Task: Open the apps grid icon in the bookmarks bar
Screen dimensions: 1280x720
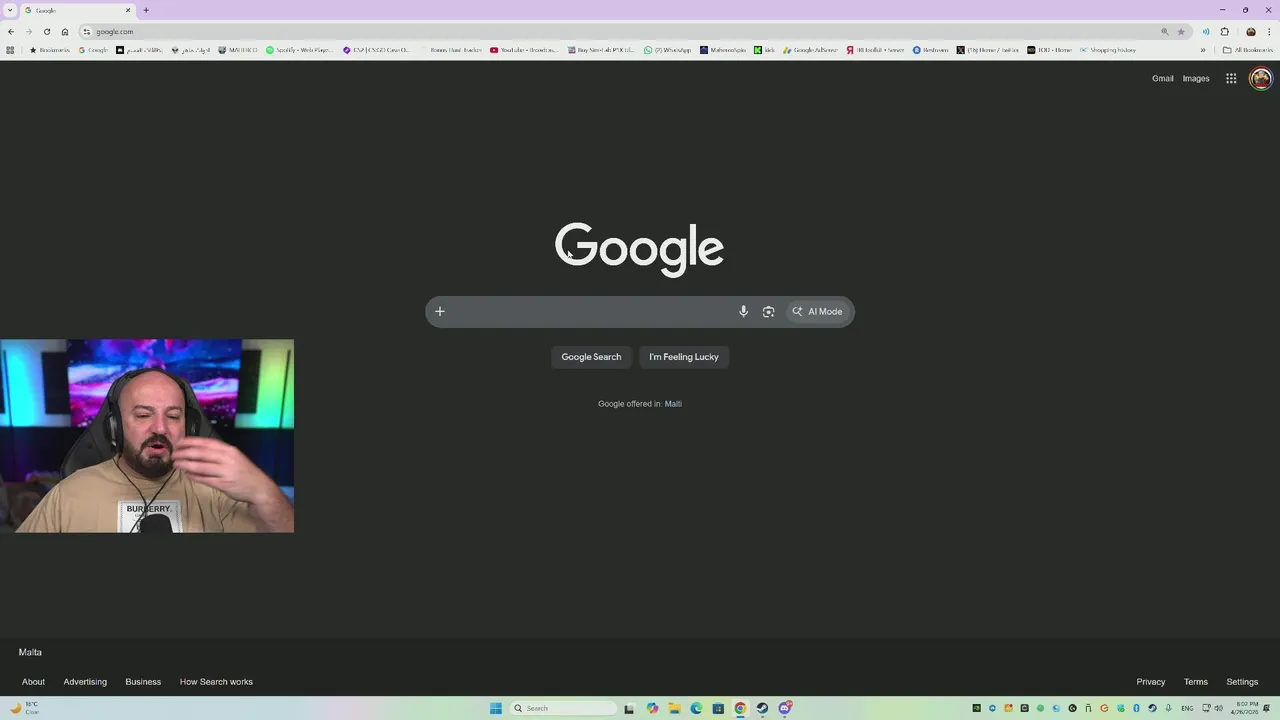Action: point(10,50)
